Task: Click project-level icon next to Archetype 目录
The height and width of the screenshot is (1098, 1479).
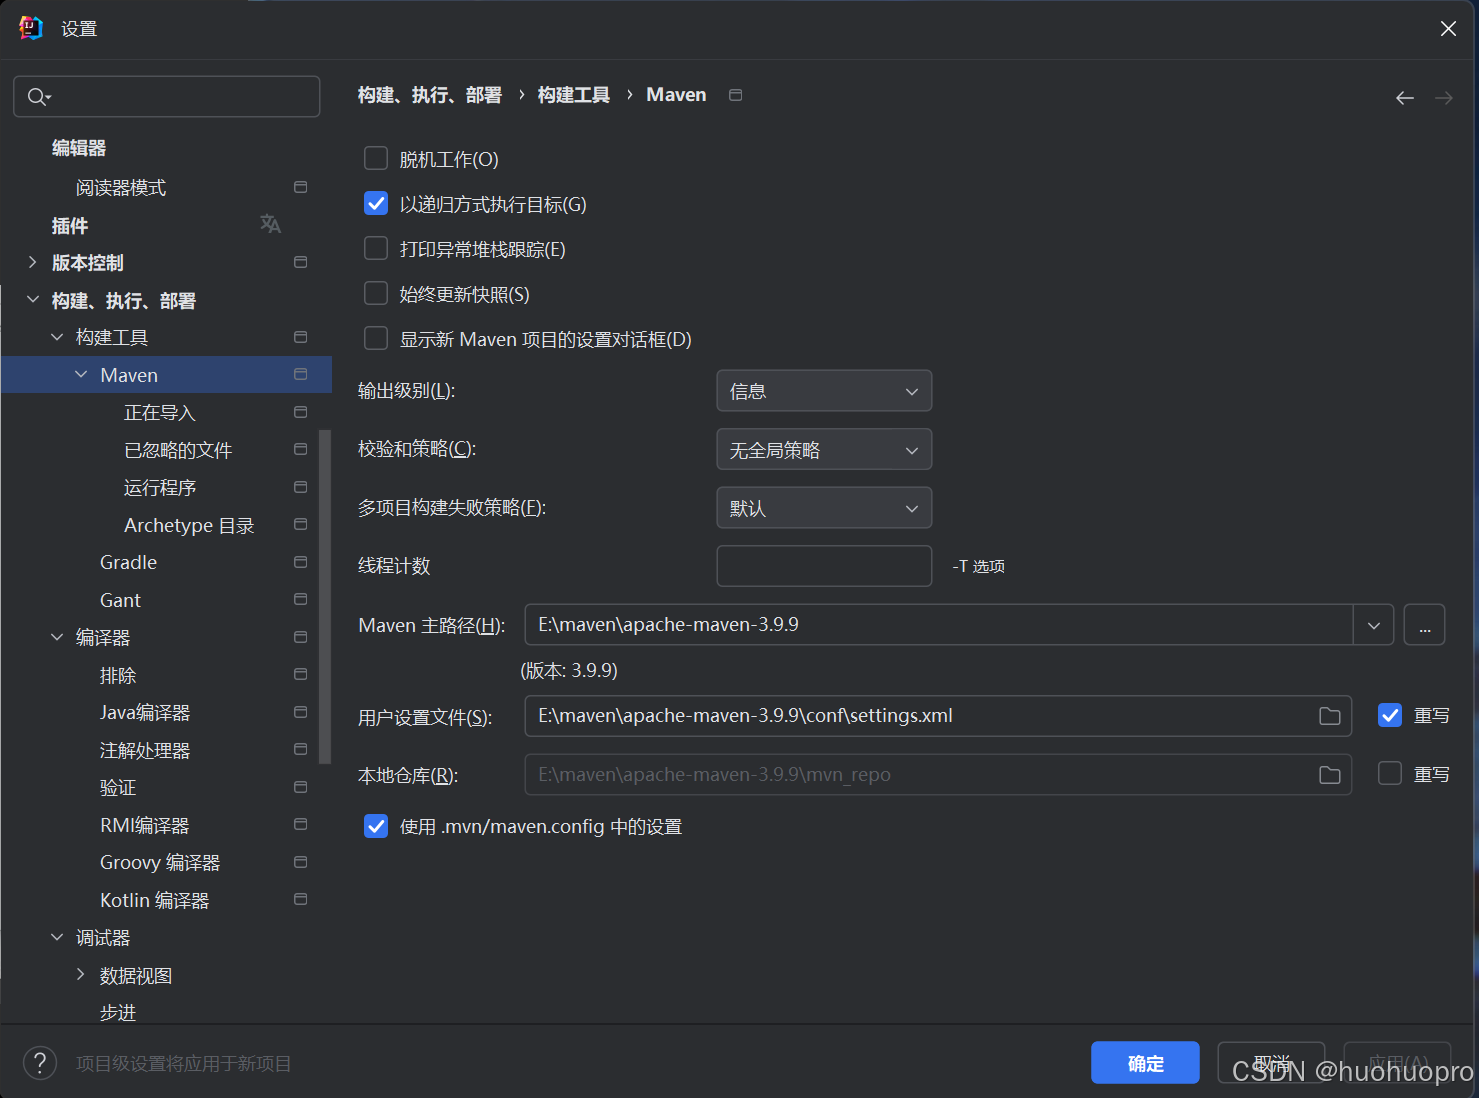Action: (x=300, y=524)
